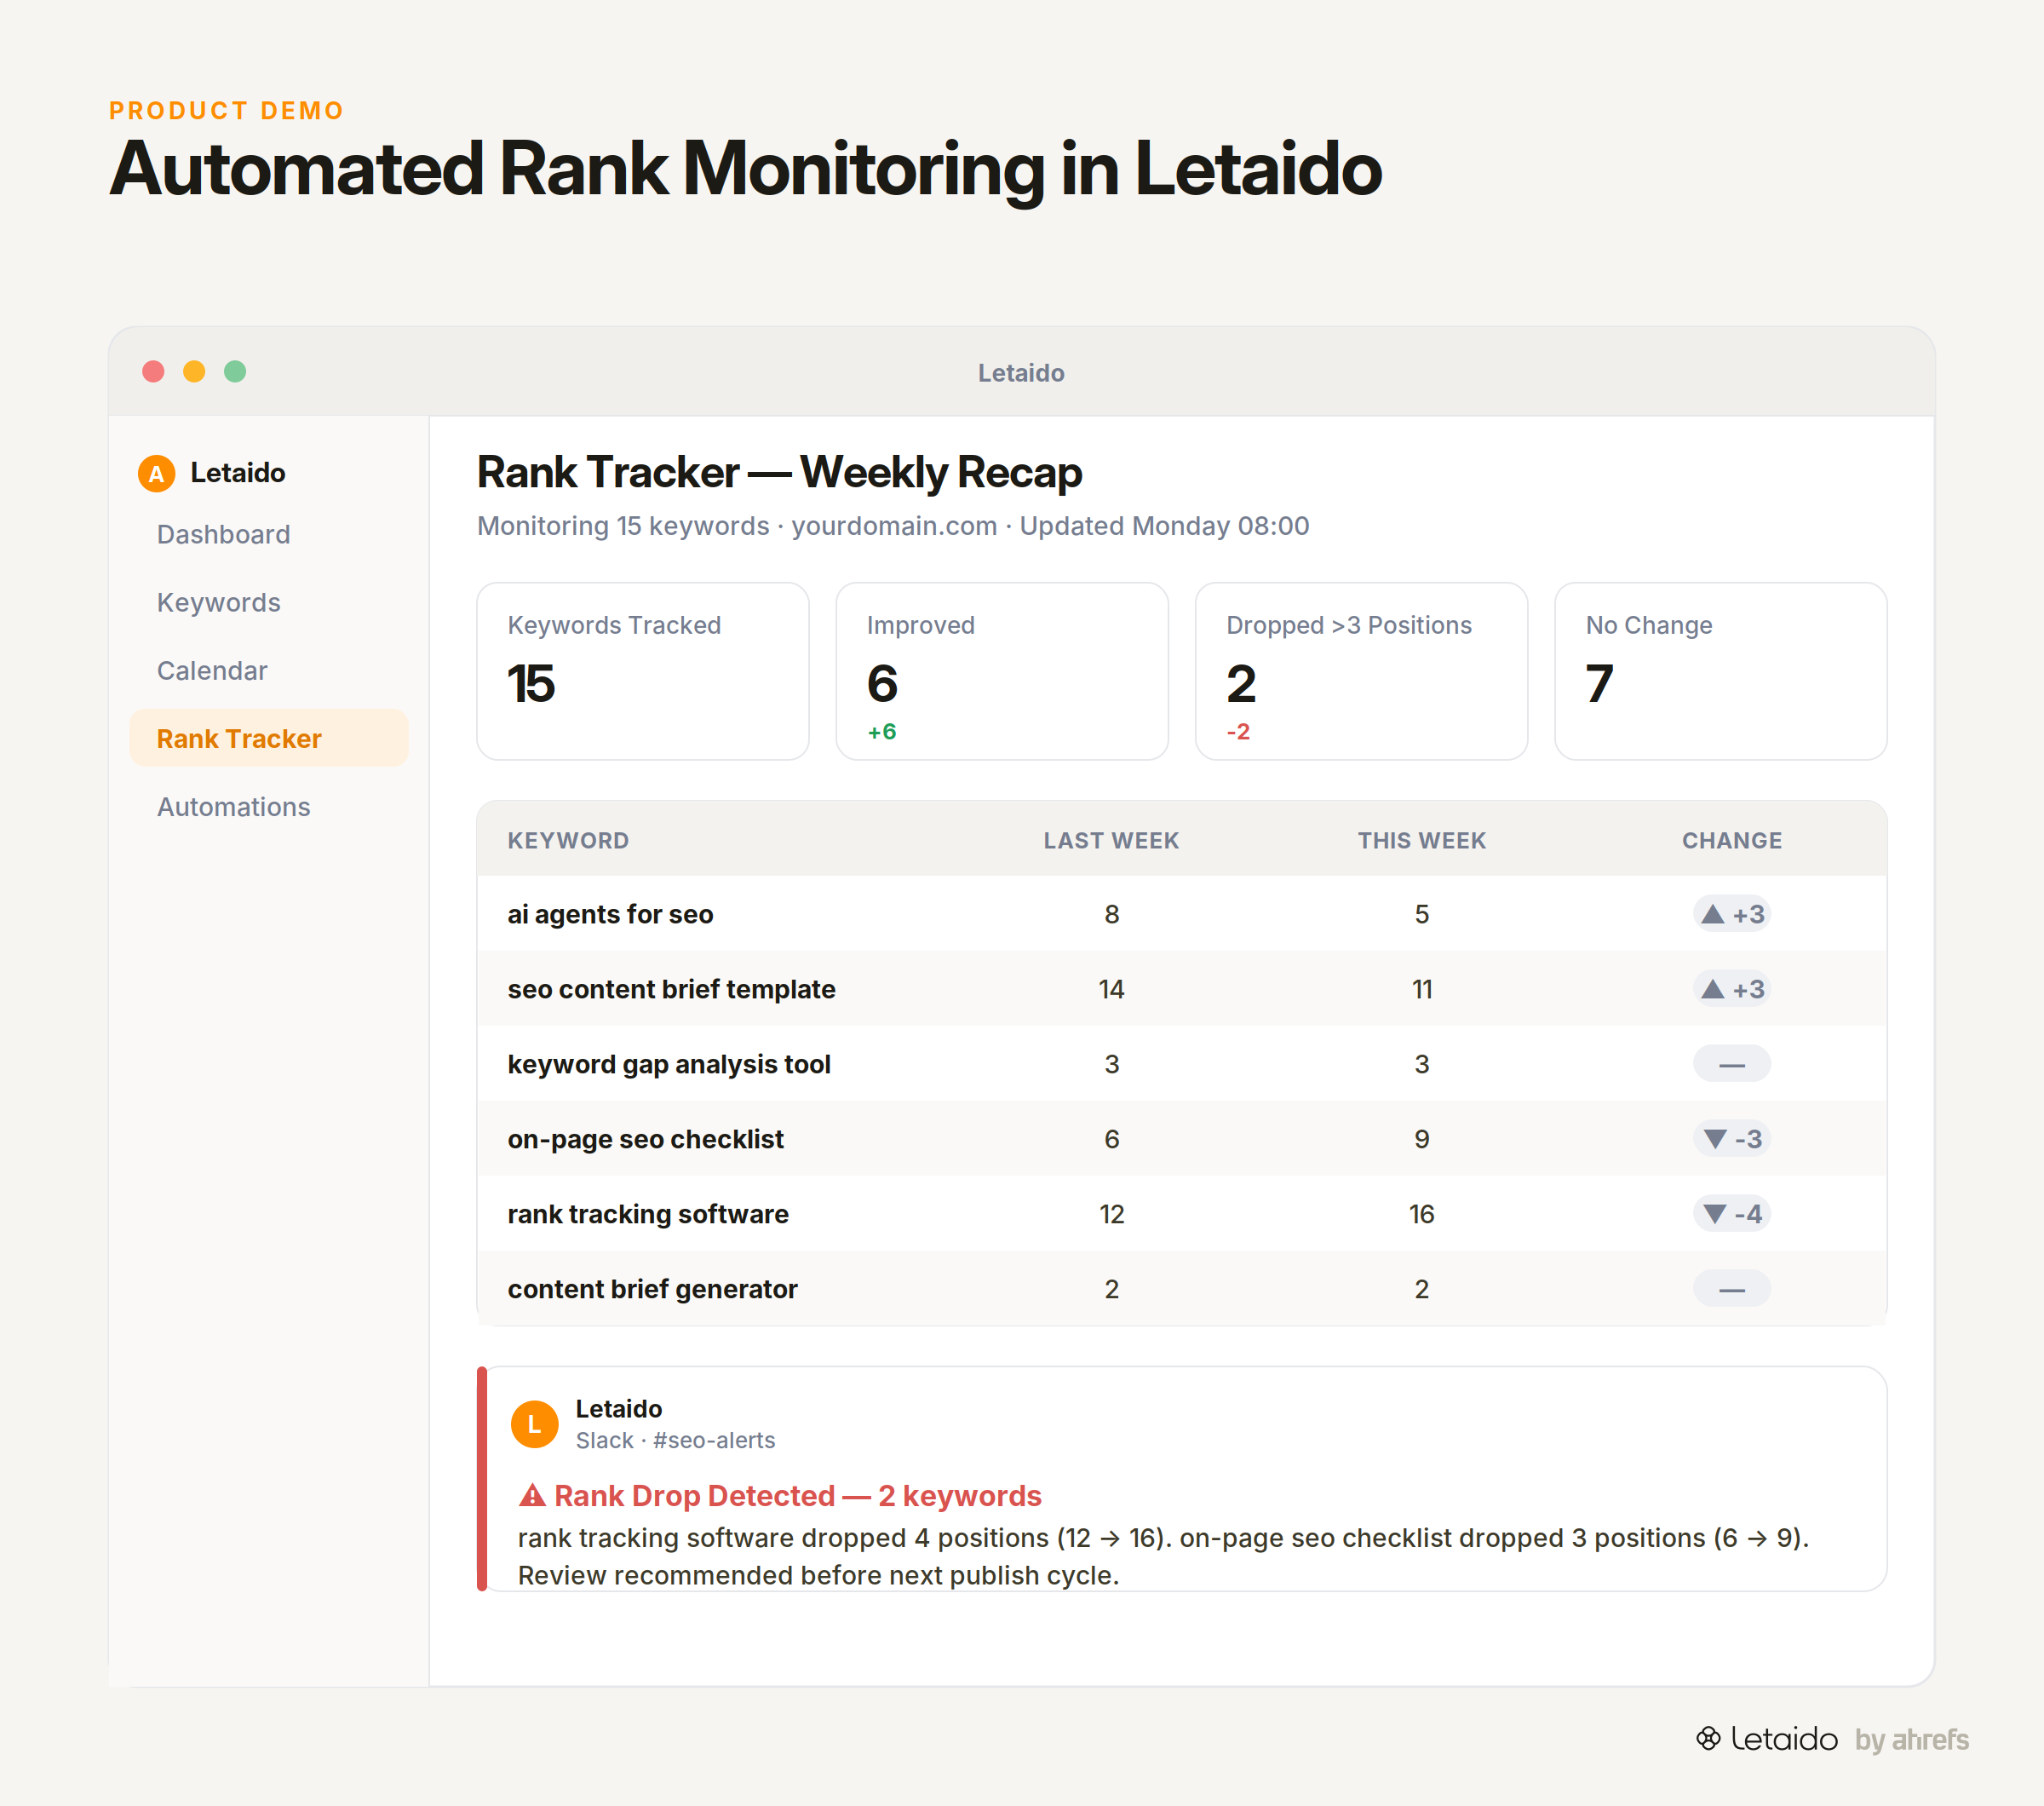Click last week value 3 for keyword gap analysis tool
The width and height of the screenshot is (2044, 1806).
coord(1111,1064)
